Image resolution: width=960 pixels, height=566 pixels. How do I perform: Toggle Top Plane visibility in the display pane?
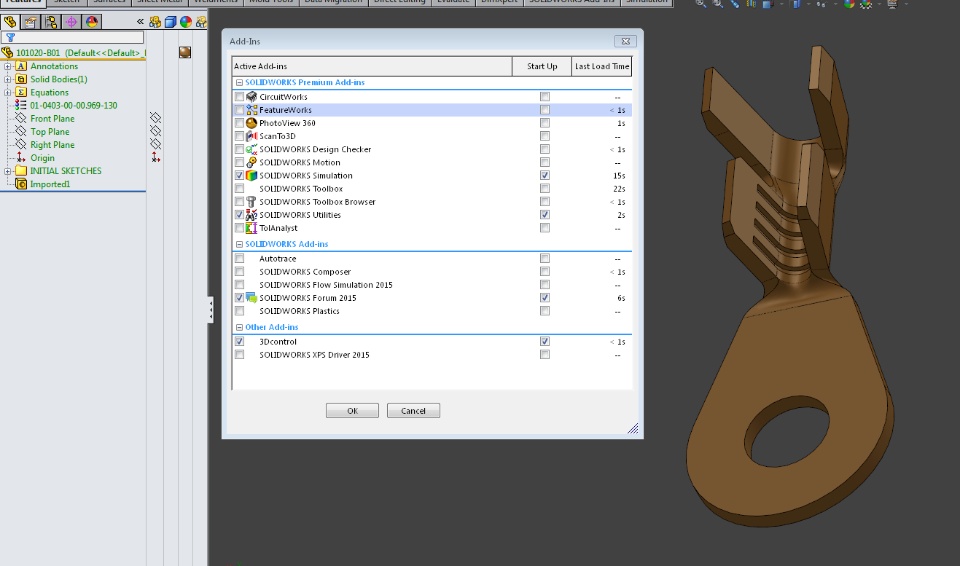(x=156, y=130)
